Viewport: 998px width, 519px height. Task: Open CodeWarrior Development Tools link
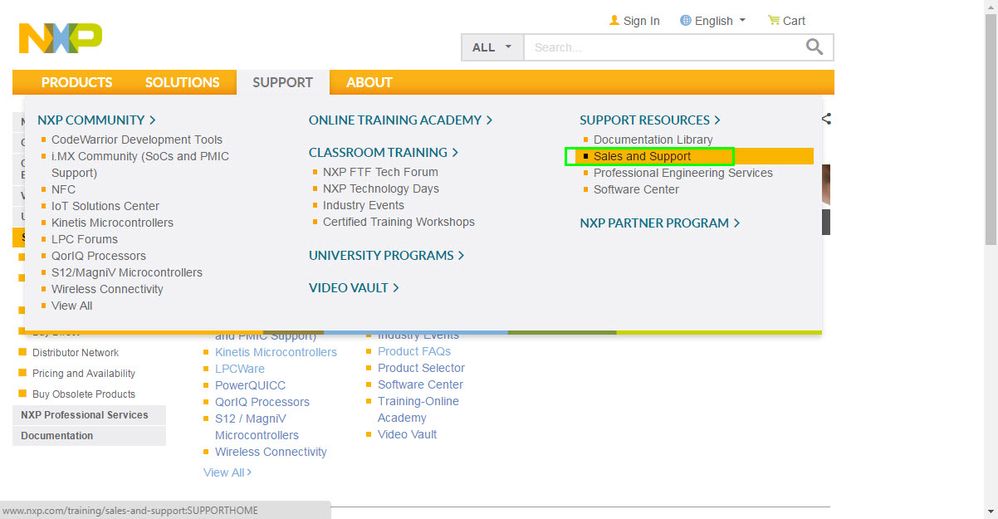click(137, 139)
